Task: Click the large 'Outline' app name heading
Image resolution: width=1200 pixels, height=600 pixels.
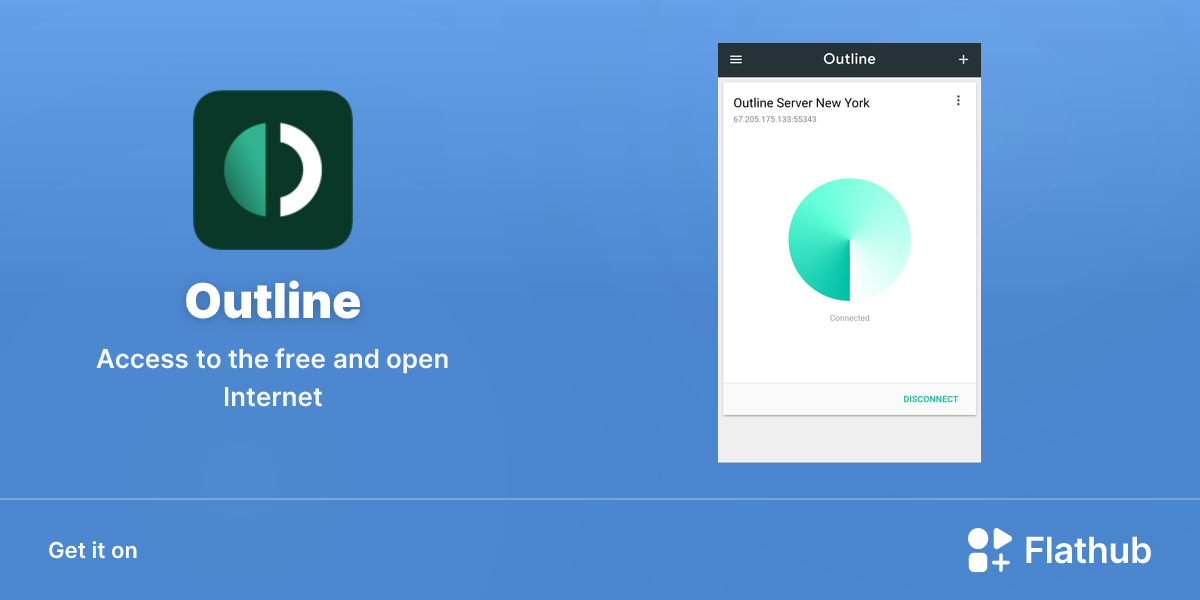Action: [273, 301]
